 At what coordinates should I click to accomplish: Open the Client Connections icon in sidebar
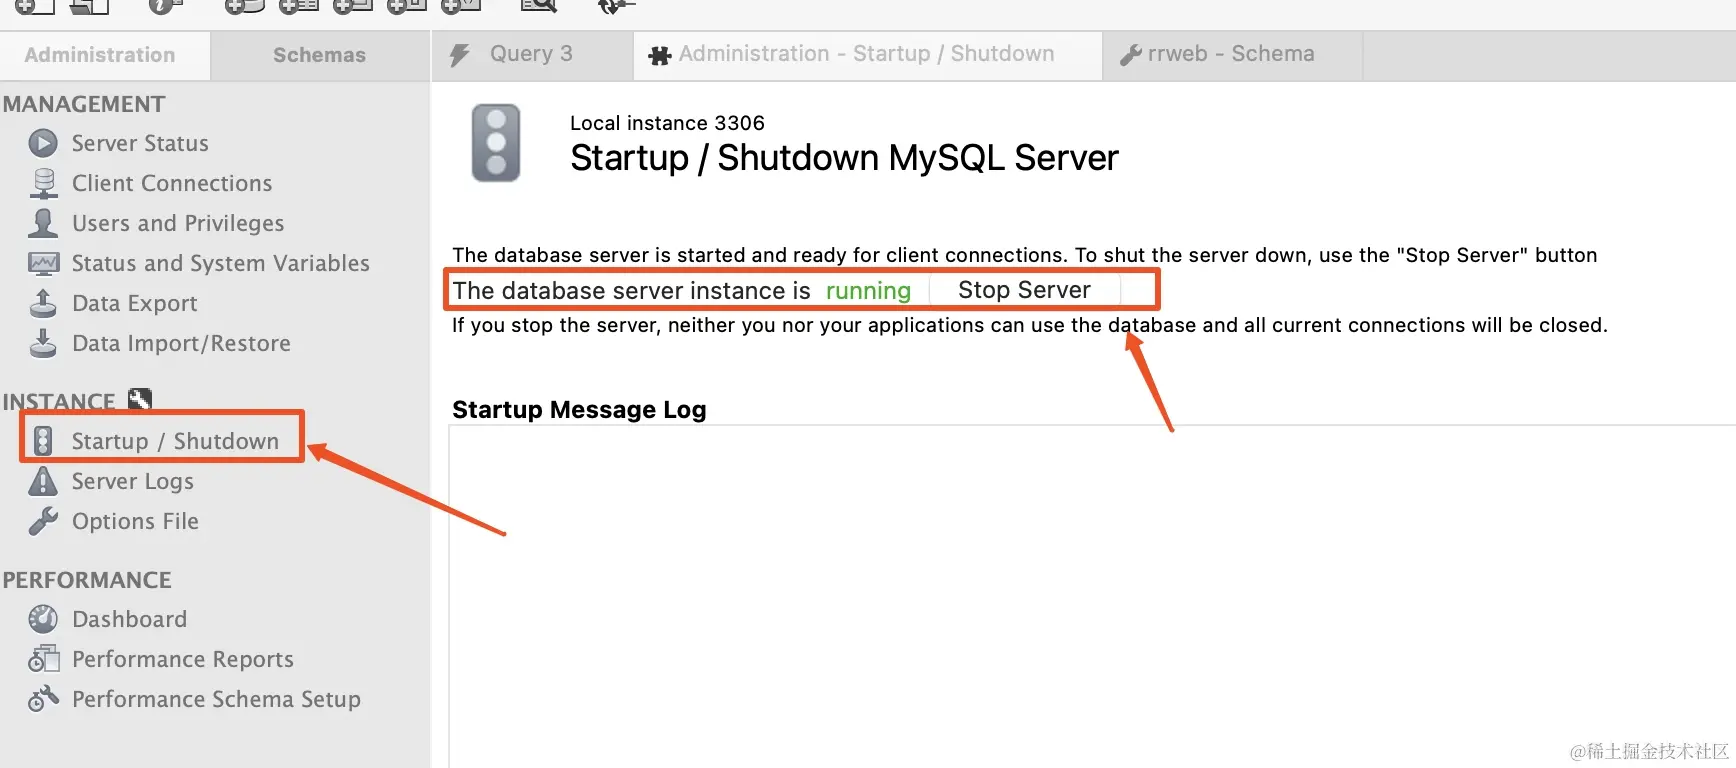click(44, 184)
